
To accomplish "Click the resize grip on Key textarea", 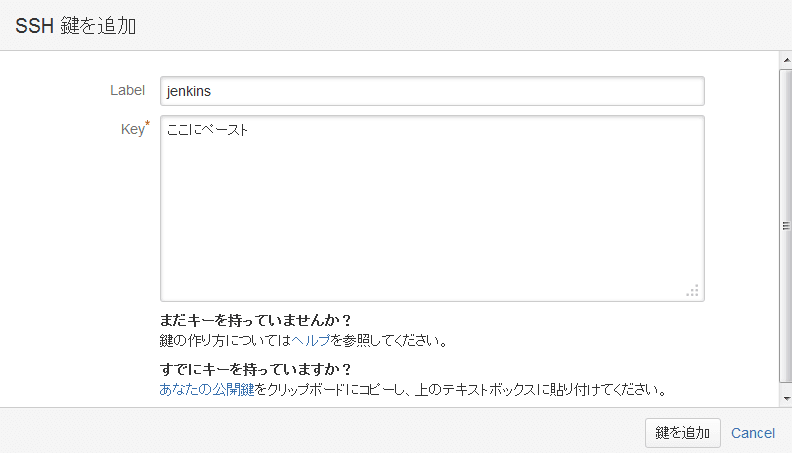I will point(692,291).
